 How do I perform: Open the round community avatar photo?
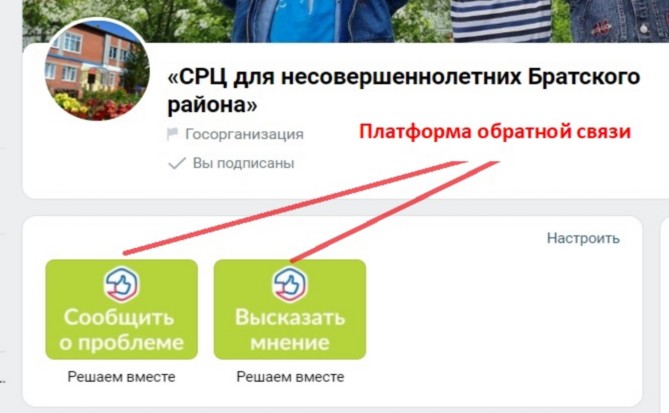click(97, 70)
